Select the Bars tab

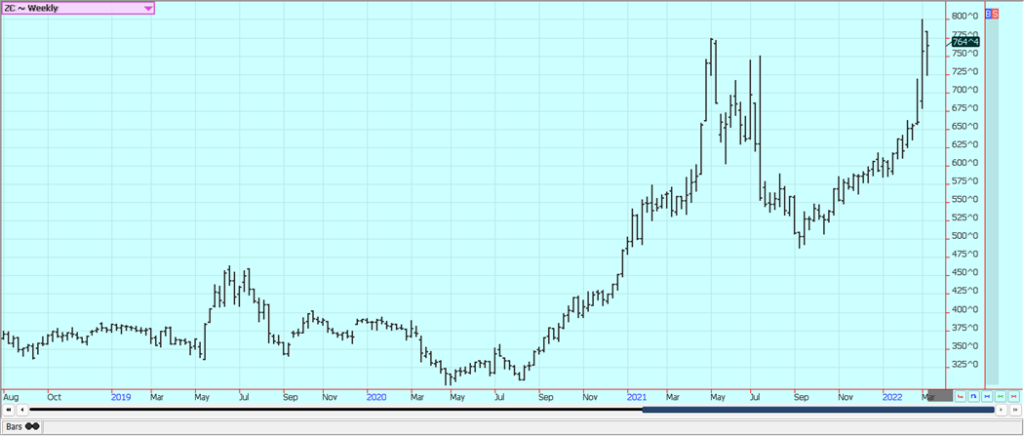coord(22,426)
